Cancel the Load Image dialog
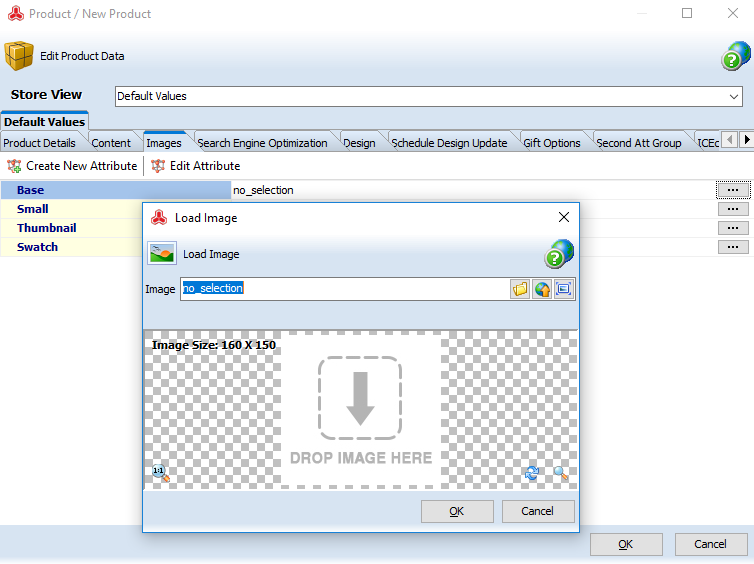This screenshot has height=564, width=754. [538, 511]
